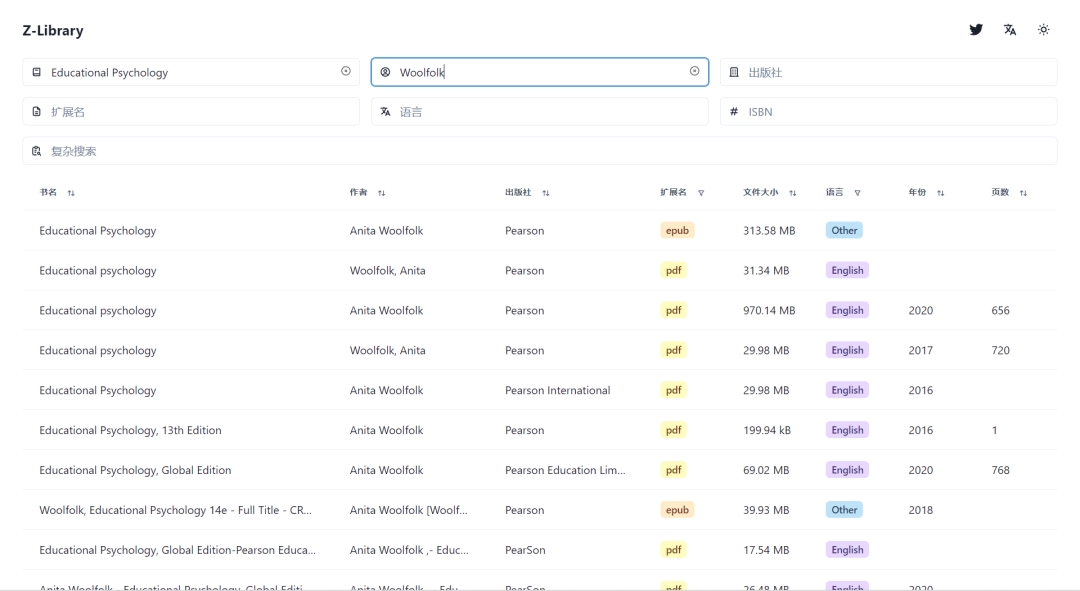
Task: Click the Z-Library logo title
Action: (x=52, y=30)
